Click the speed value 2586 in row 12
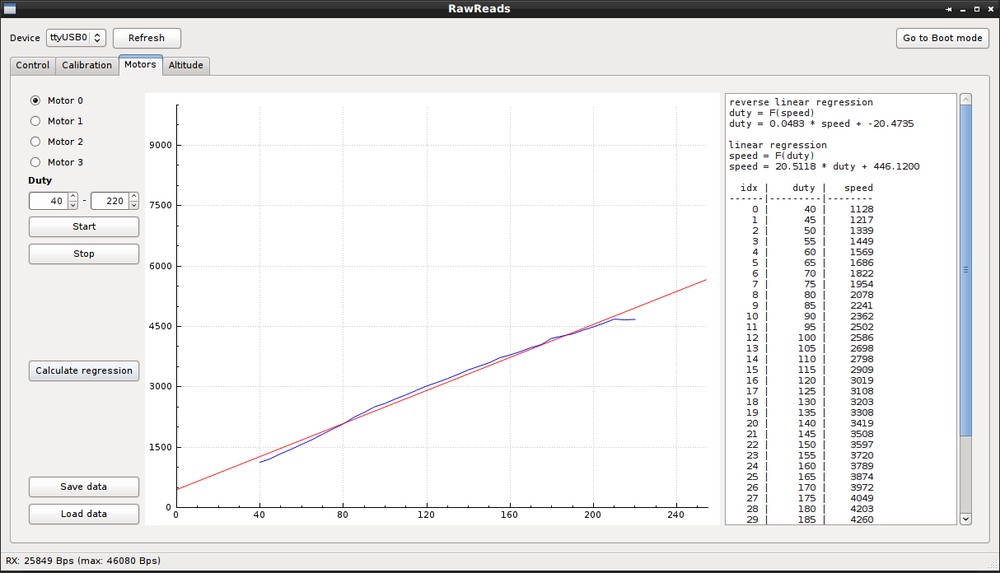The width and height of the screenshot is (1000, 573). point(862,338)
